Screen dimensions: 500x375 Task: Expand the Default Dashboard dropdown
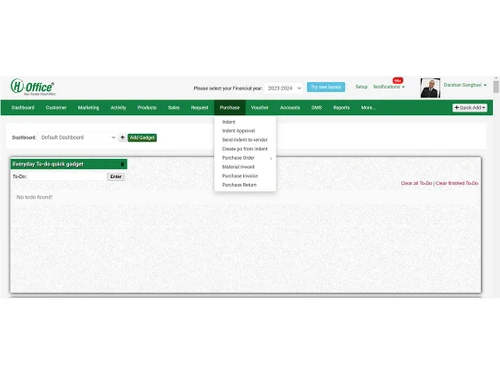pos(78,137)
